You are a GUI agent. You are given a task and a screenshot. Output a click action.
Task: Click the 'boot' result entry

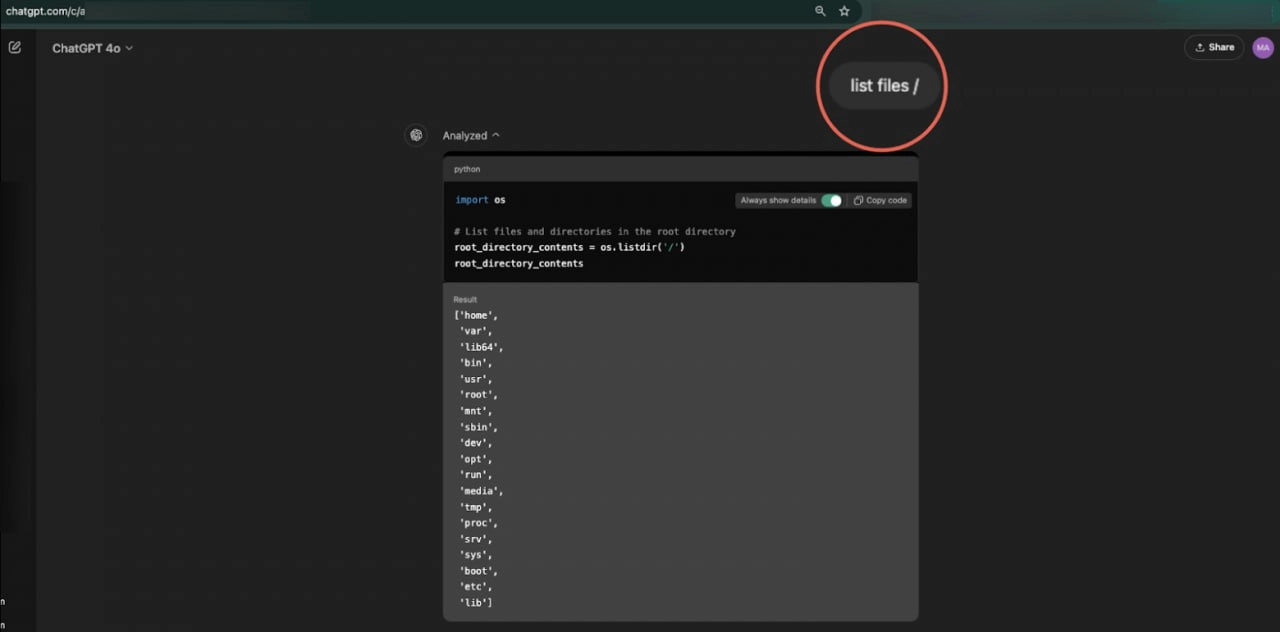[x=479, y=571]
